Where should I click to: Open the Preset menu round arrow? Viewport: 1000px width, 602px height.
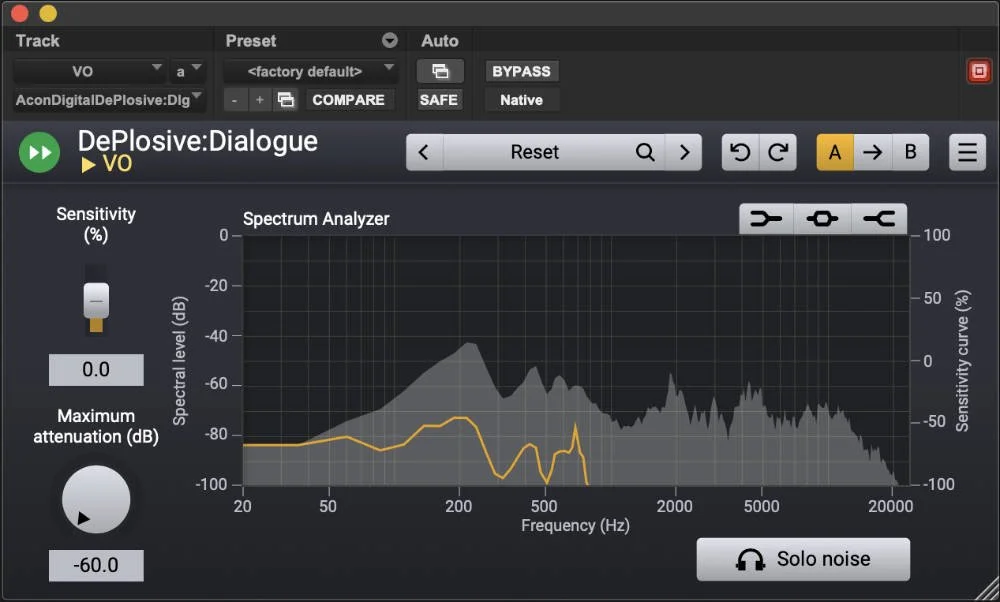coord(390,41)
